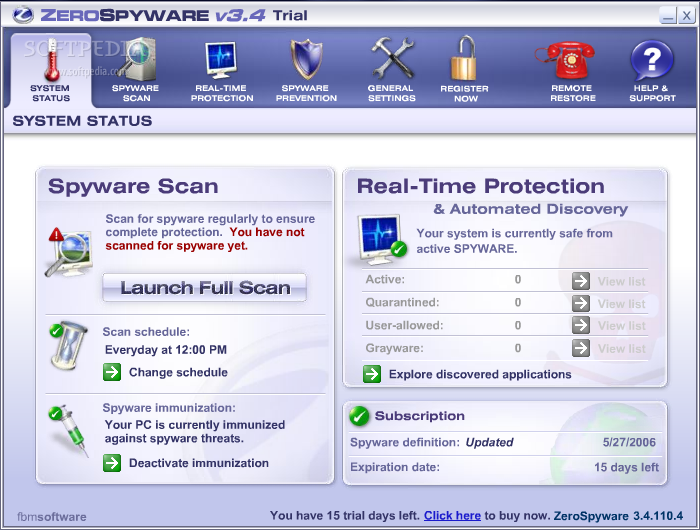700x530 pixels.
Task: Open View list for Quarantined items
Action: (x=621, y=304)
